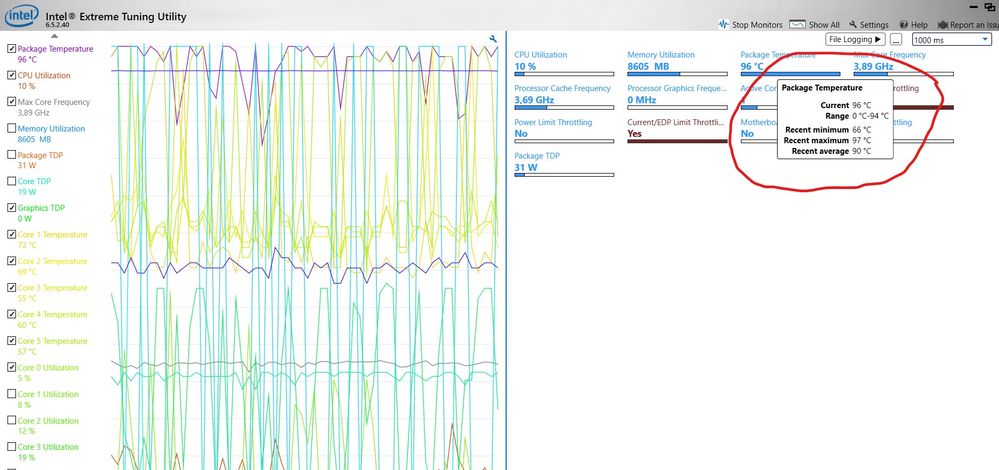Screen dimensions: 999x470
Task: Click the CPU Utilization progress bar
Action: click(x=564, y=74)
